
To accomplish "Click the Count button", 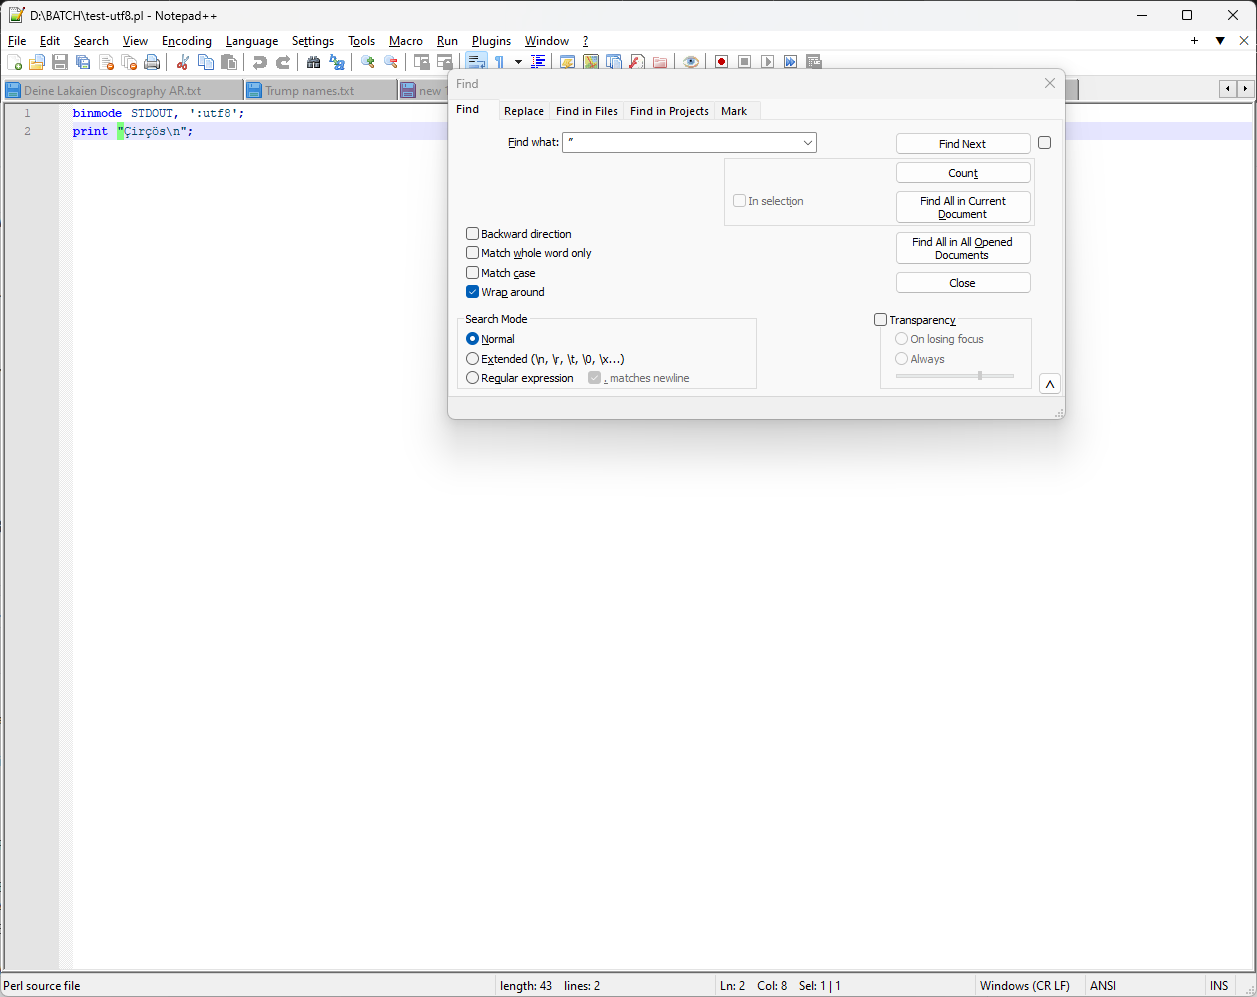I will (x=962, y=173).
